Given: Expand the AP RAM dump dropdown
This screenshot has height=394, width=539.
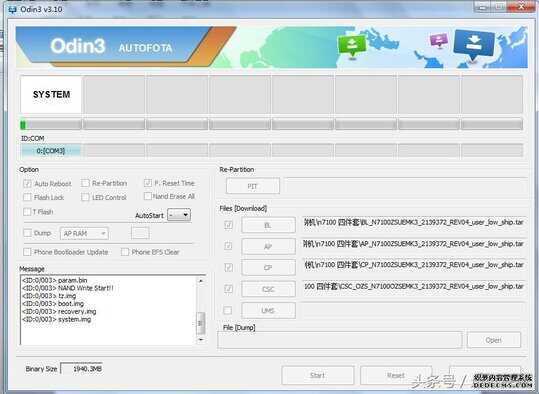Looking at the screenshot, I should click(x=84, y=233).
